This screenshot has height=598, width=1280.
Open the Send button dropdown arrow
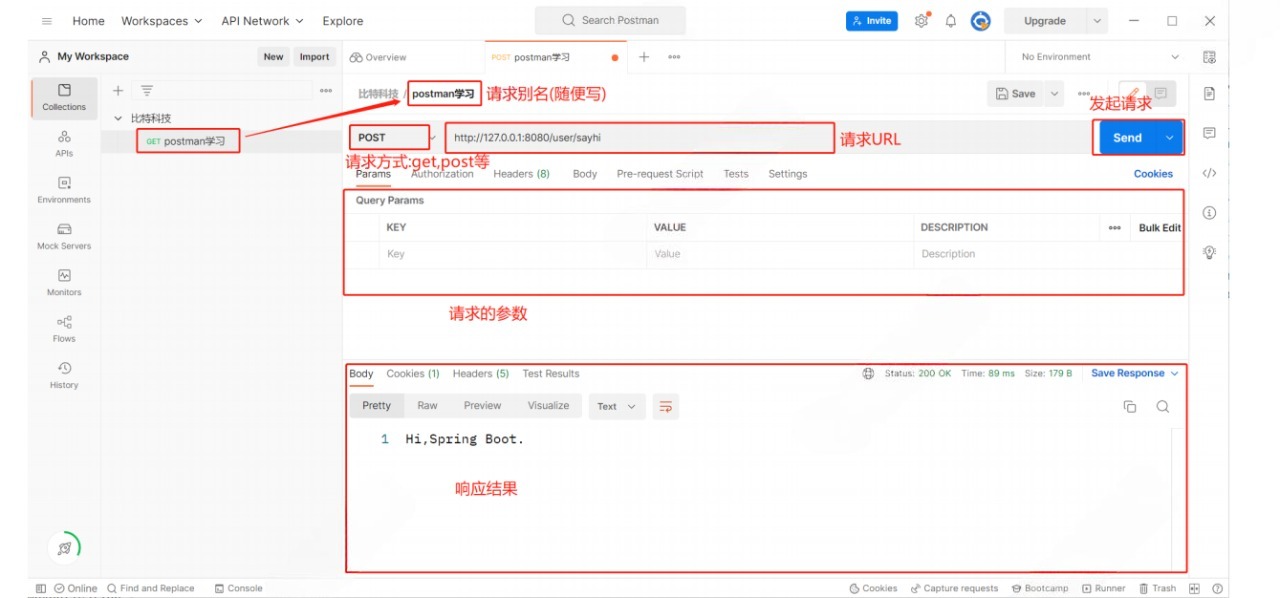pyautogui.click(x=1169, y=138)
